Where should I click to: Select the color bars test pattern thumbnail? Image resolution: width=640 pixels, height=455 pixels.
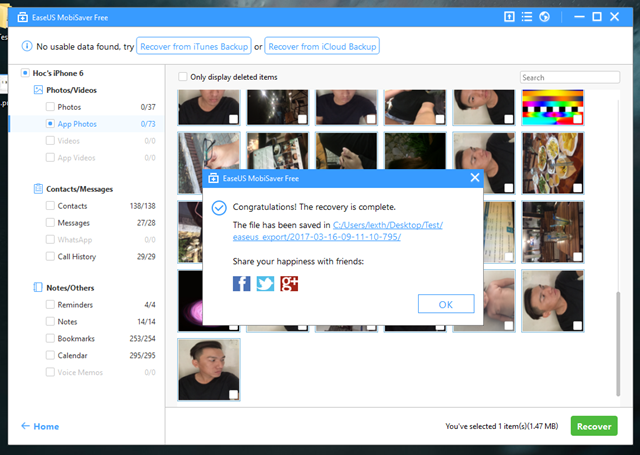pyautogui.click(x=553, y=107)
